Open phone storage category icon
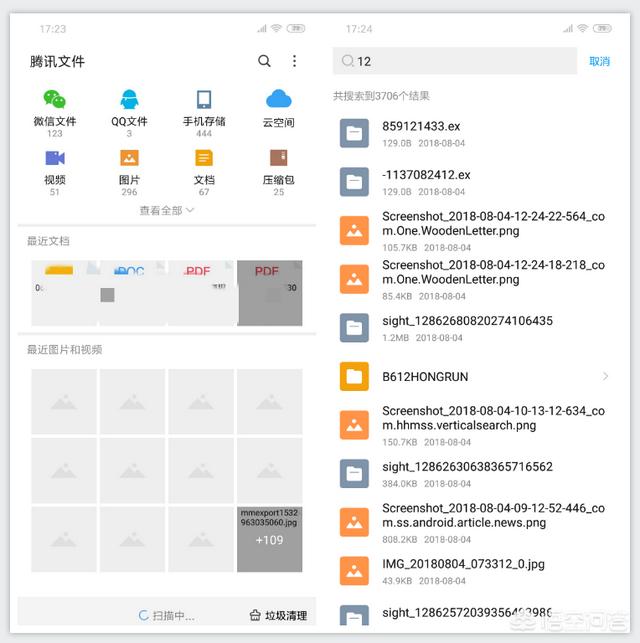Screen dimensions: 640x643 click(x=204, y=99)
